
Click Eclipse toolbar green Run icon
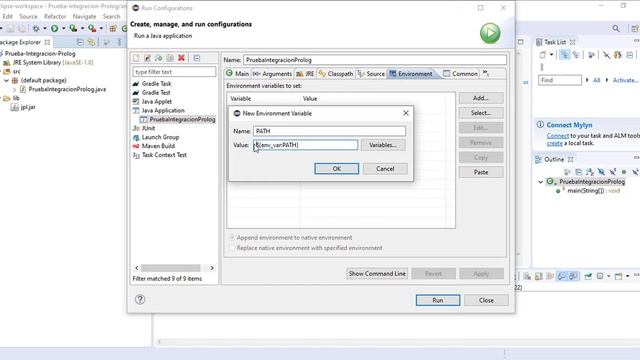tap(54, 28)
